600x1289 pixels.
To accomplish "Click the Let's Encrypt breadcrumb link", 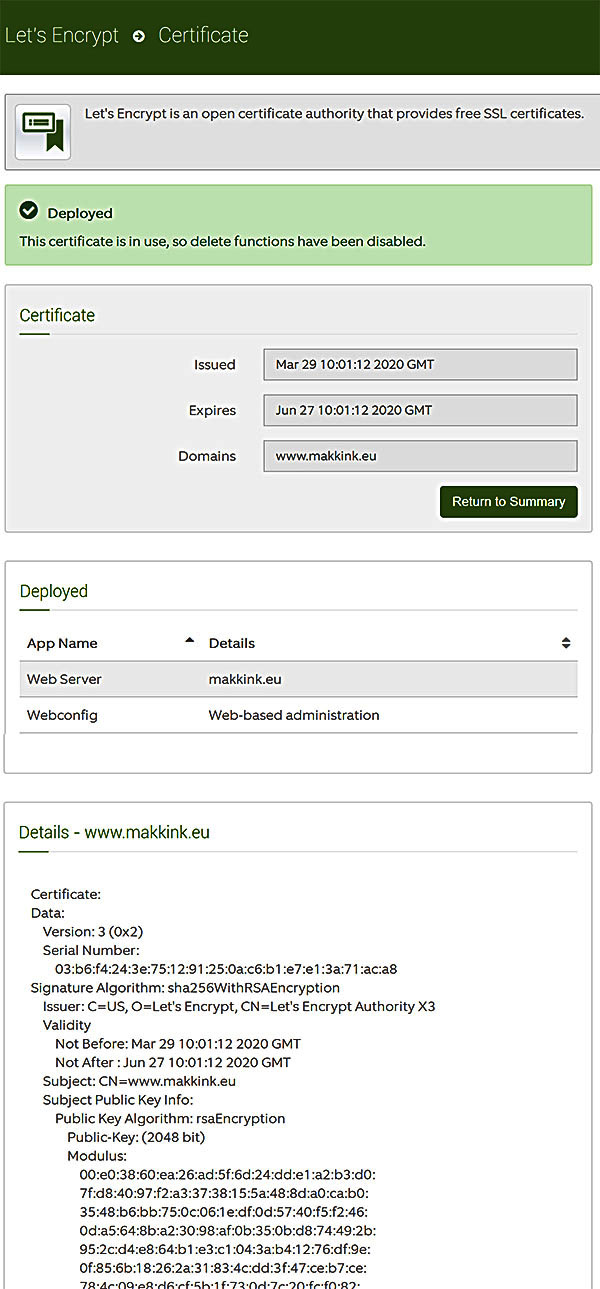I will (x=62, y=35).
